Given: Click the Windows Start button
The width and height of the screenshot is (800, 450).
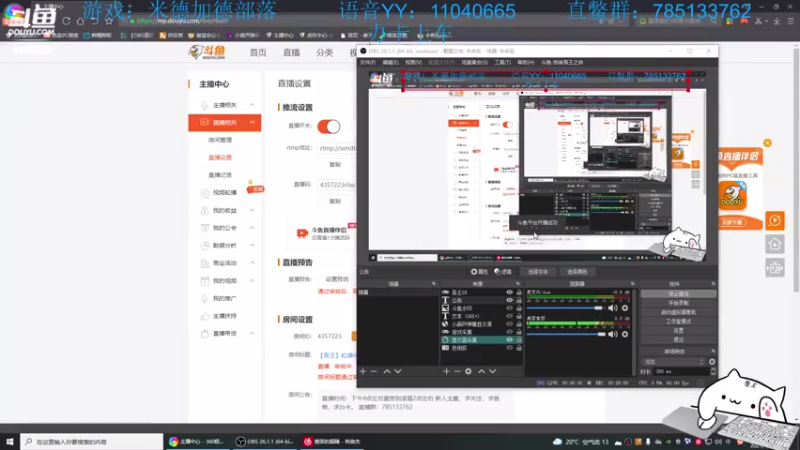Looking at the screenshot, I should pyautogui.click(x=10, y=442).
